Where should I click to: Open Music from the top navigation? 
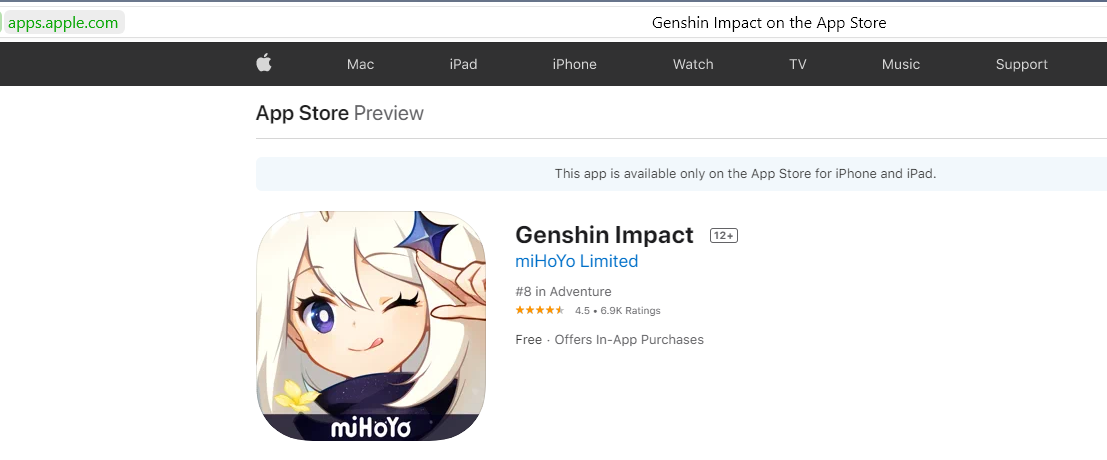pyautogui.click(x=900, y=64)
